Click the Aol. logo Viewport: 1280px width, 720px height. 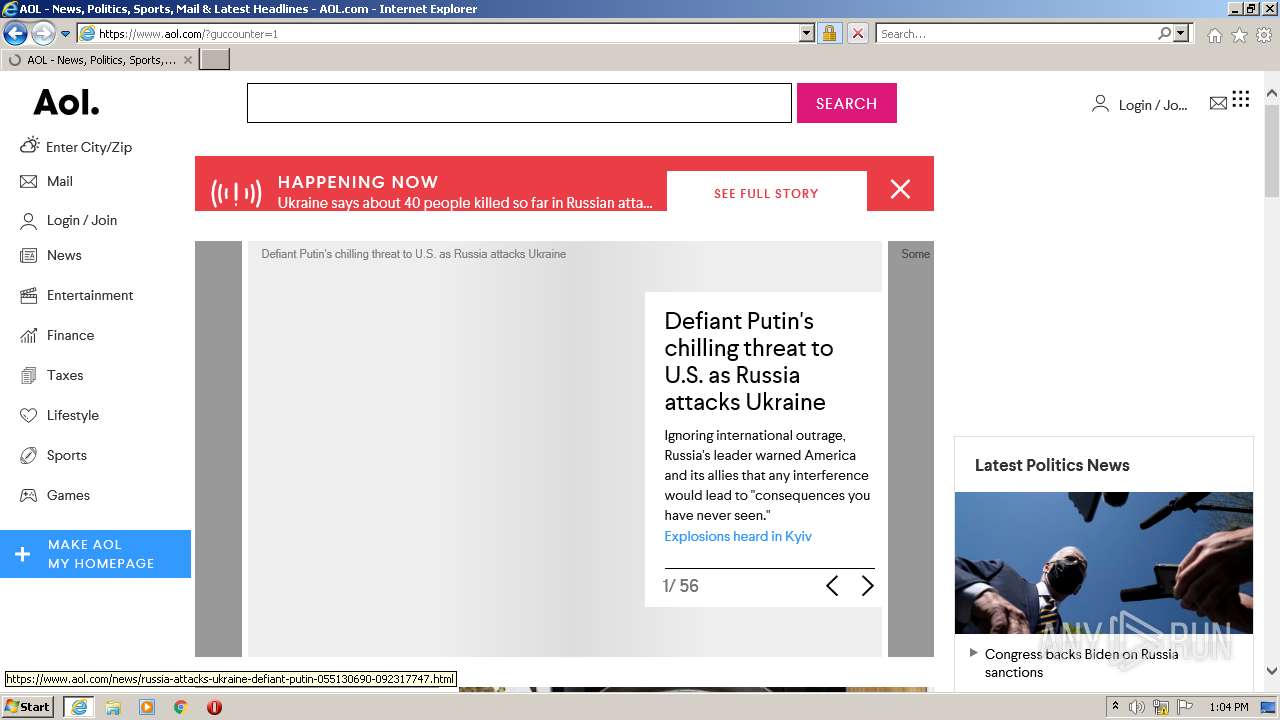pos(66,103)
